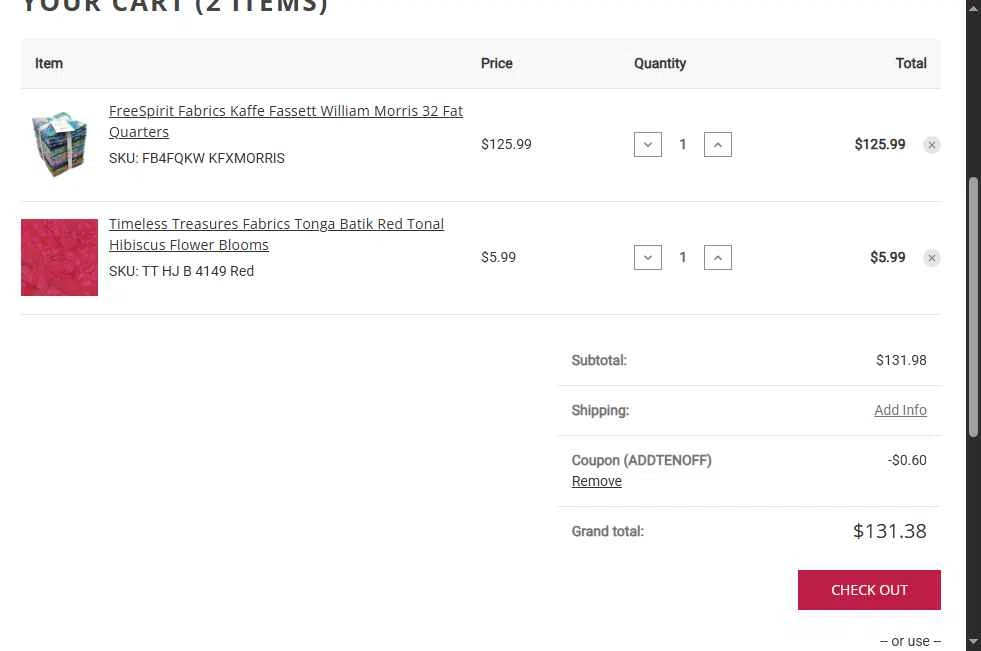Remove Tonga Batik Red item from cart
This screenshot has width=981, height=651.
(x=931, y=258)
